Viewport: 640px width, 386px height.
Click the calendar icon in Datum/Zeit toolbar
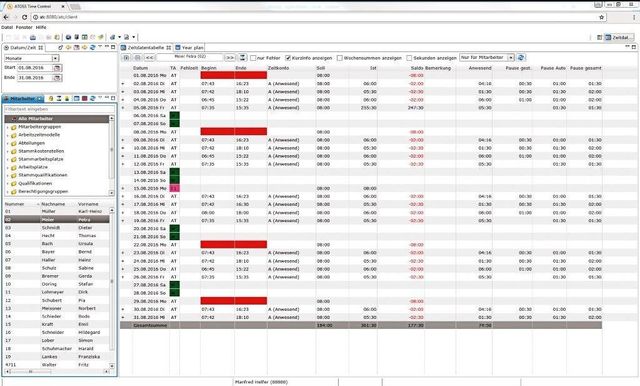click(76, 48)
